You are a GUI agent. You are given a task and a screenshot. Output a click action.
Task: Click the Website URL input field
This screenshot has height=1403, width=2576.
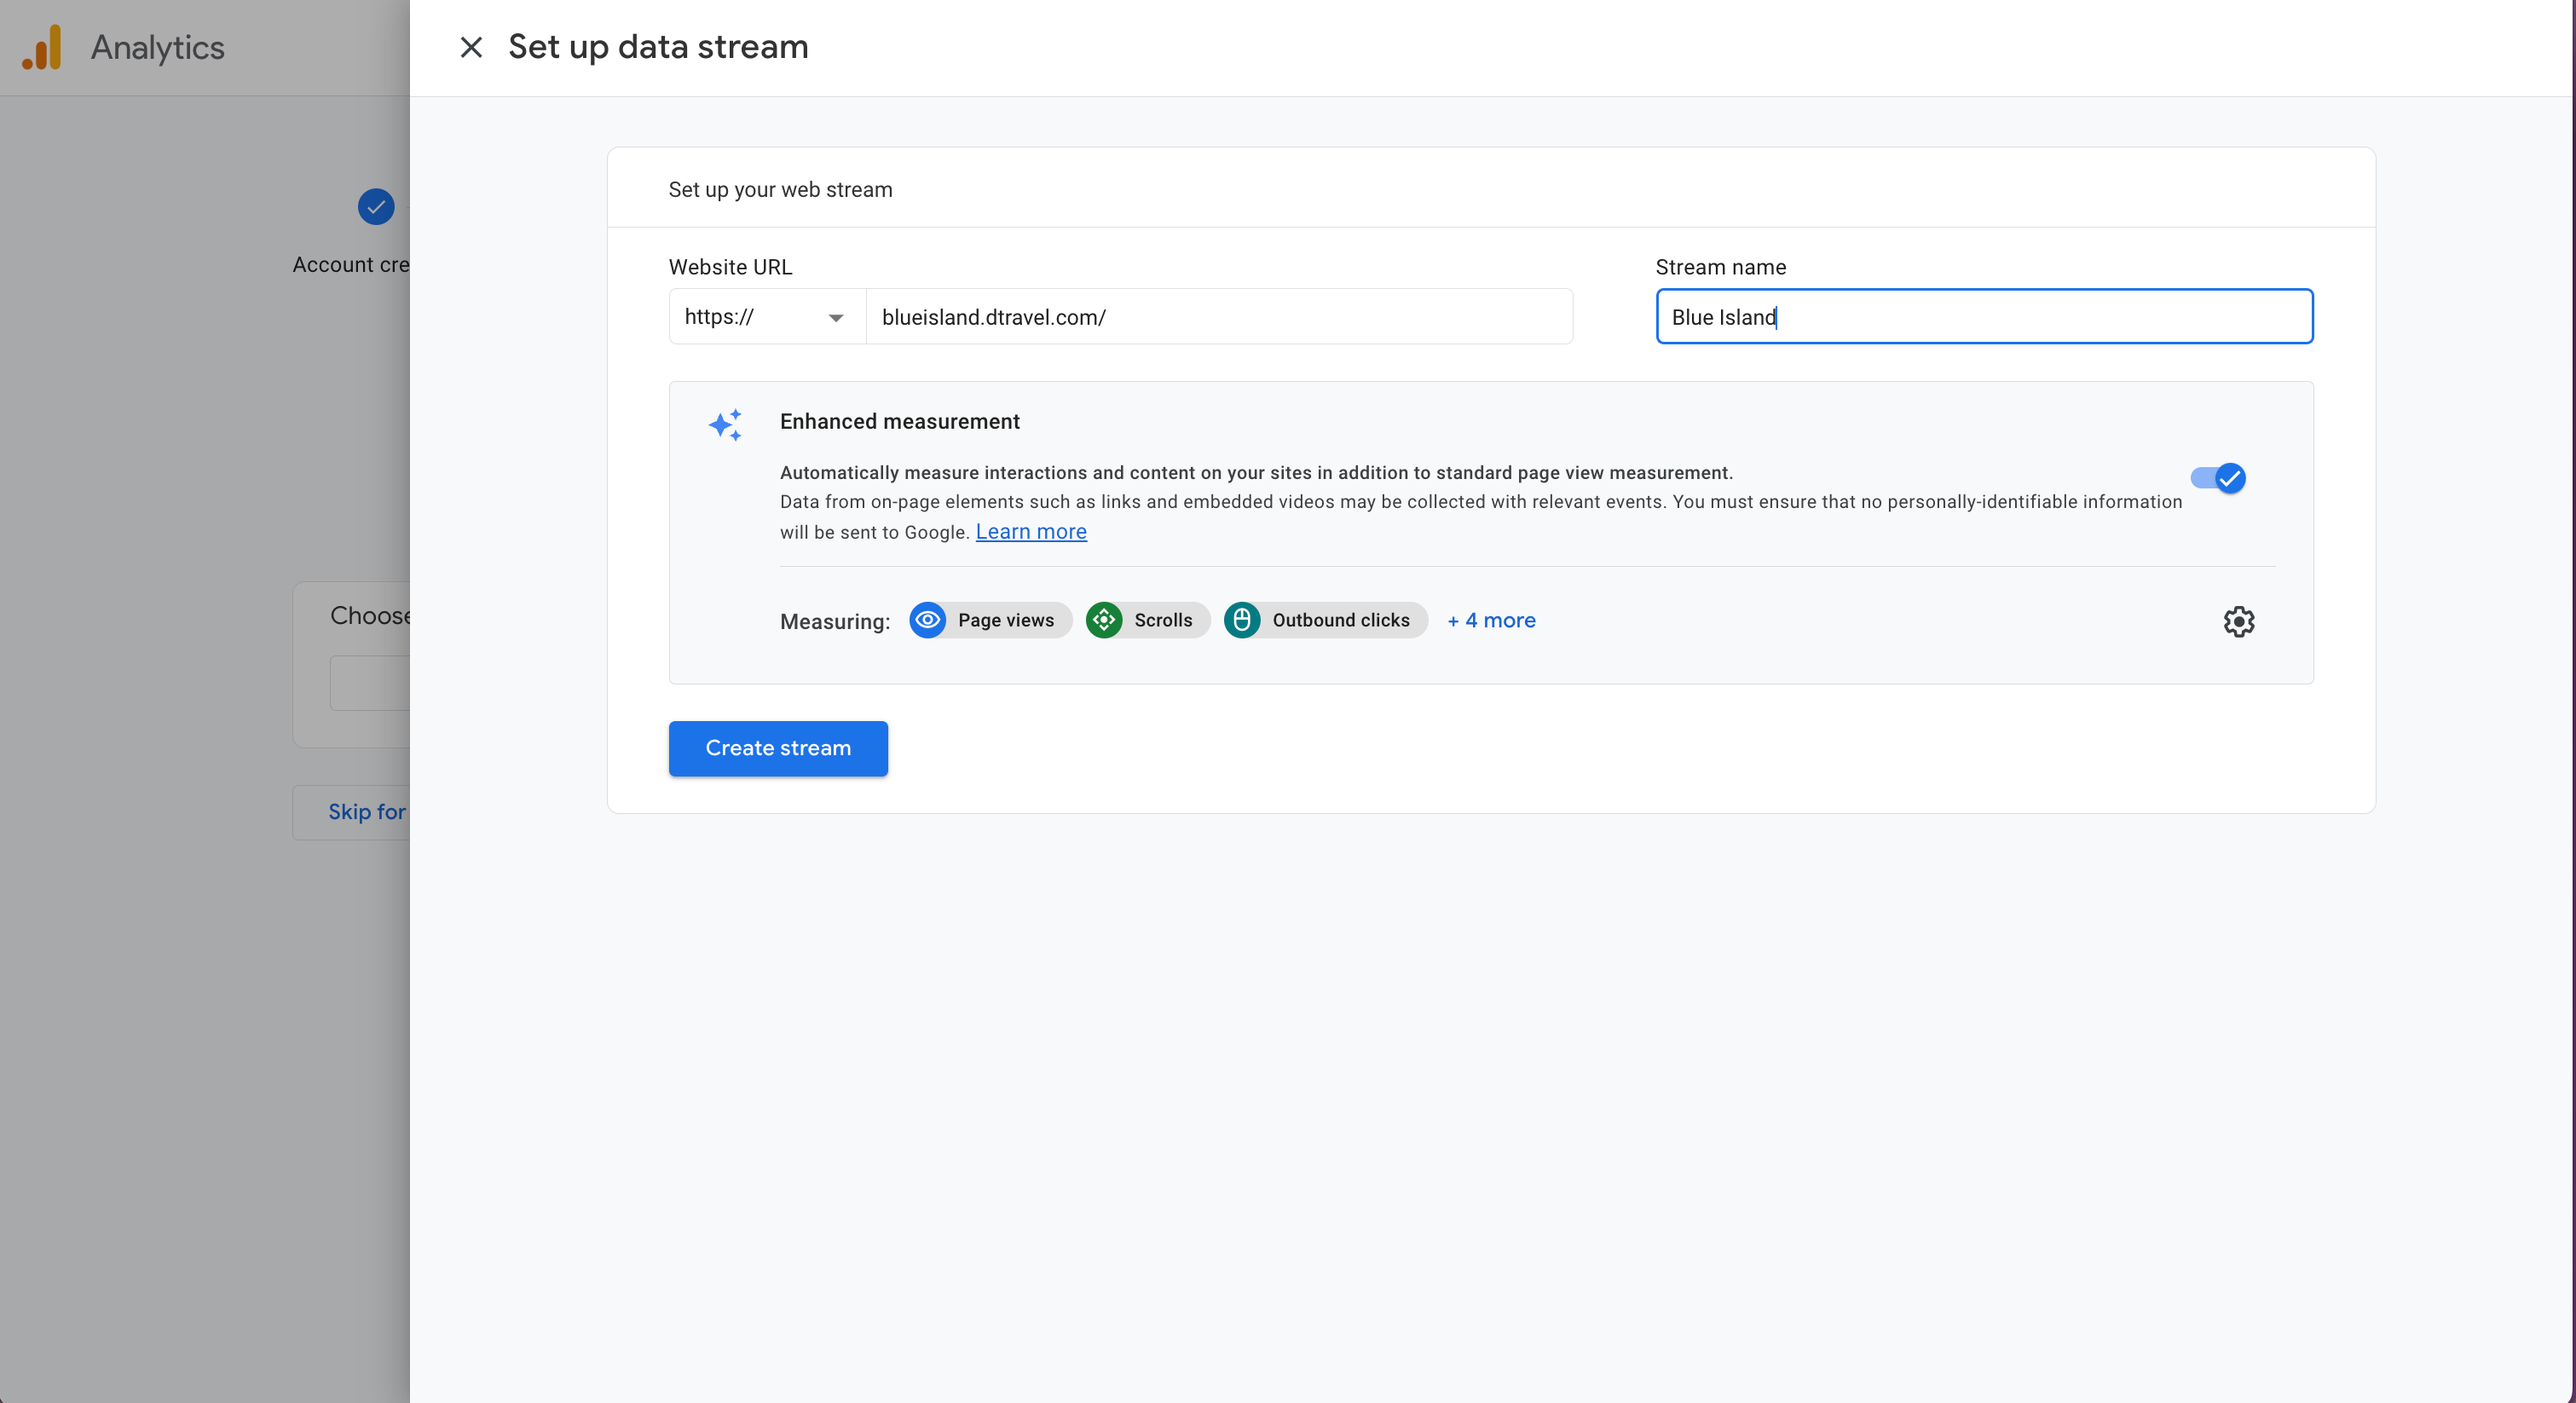point(1219,317)
